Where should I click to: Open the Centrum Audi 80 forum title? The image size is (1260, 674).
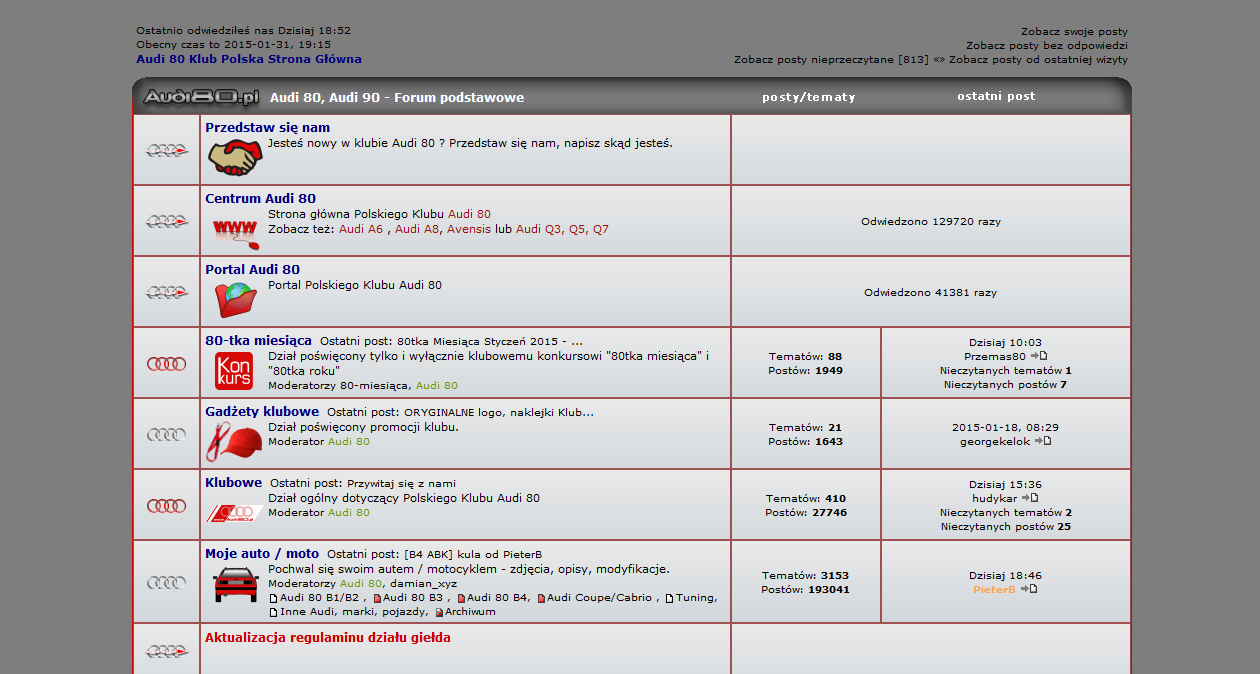coord(260,198)
